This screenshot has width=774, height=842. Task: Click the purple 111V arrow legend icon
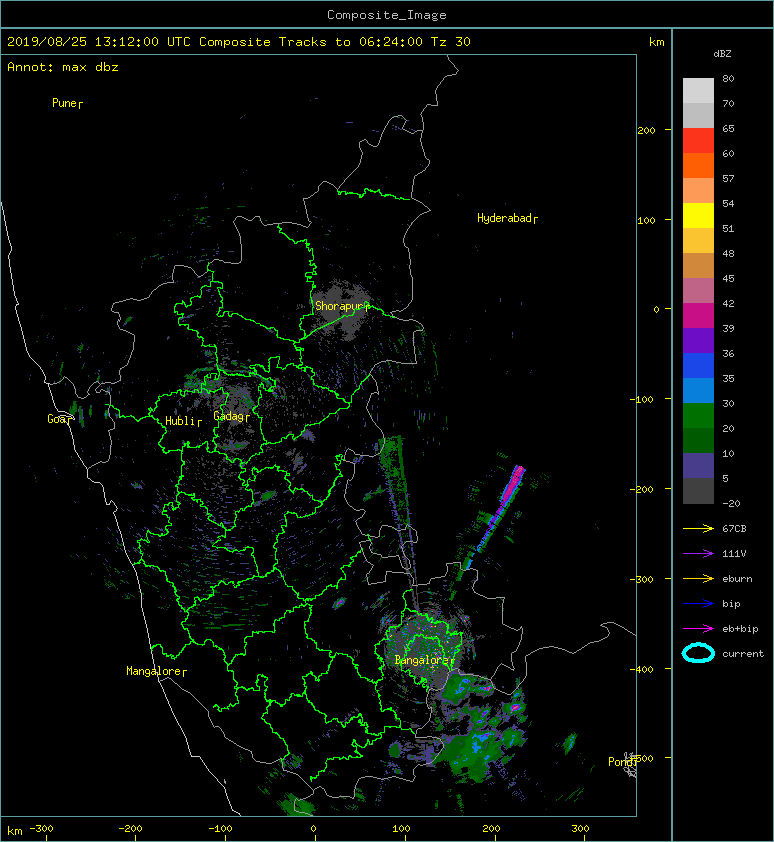(698, 554)
